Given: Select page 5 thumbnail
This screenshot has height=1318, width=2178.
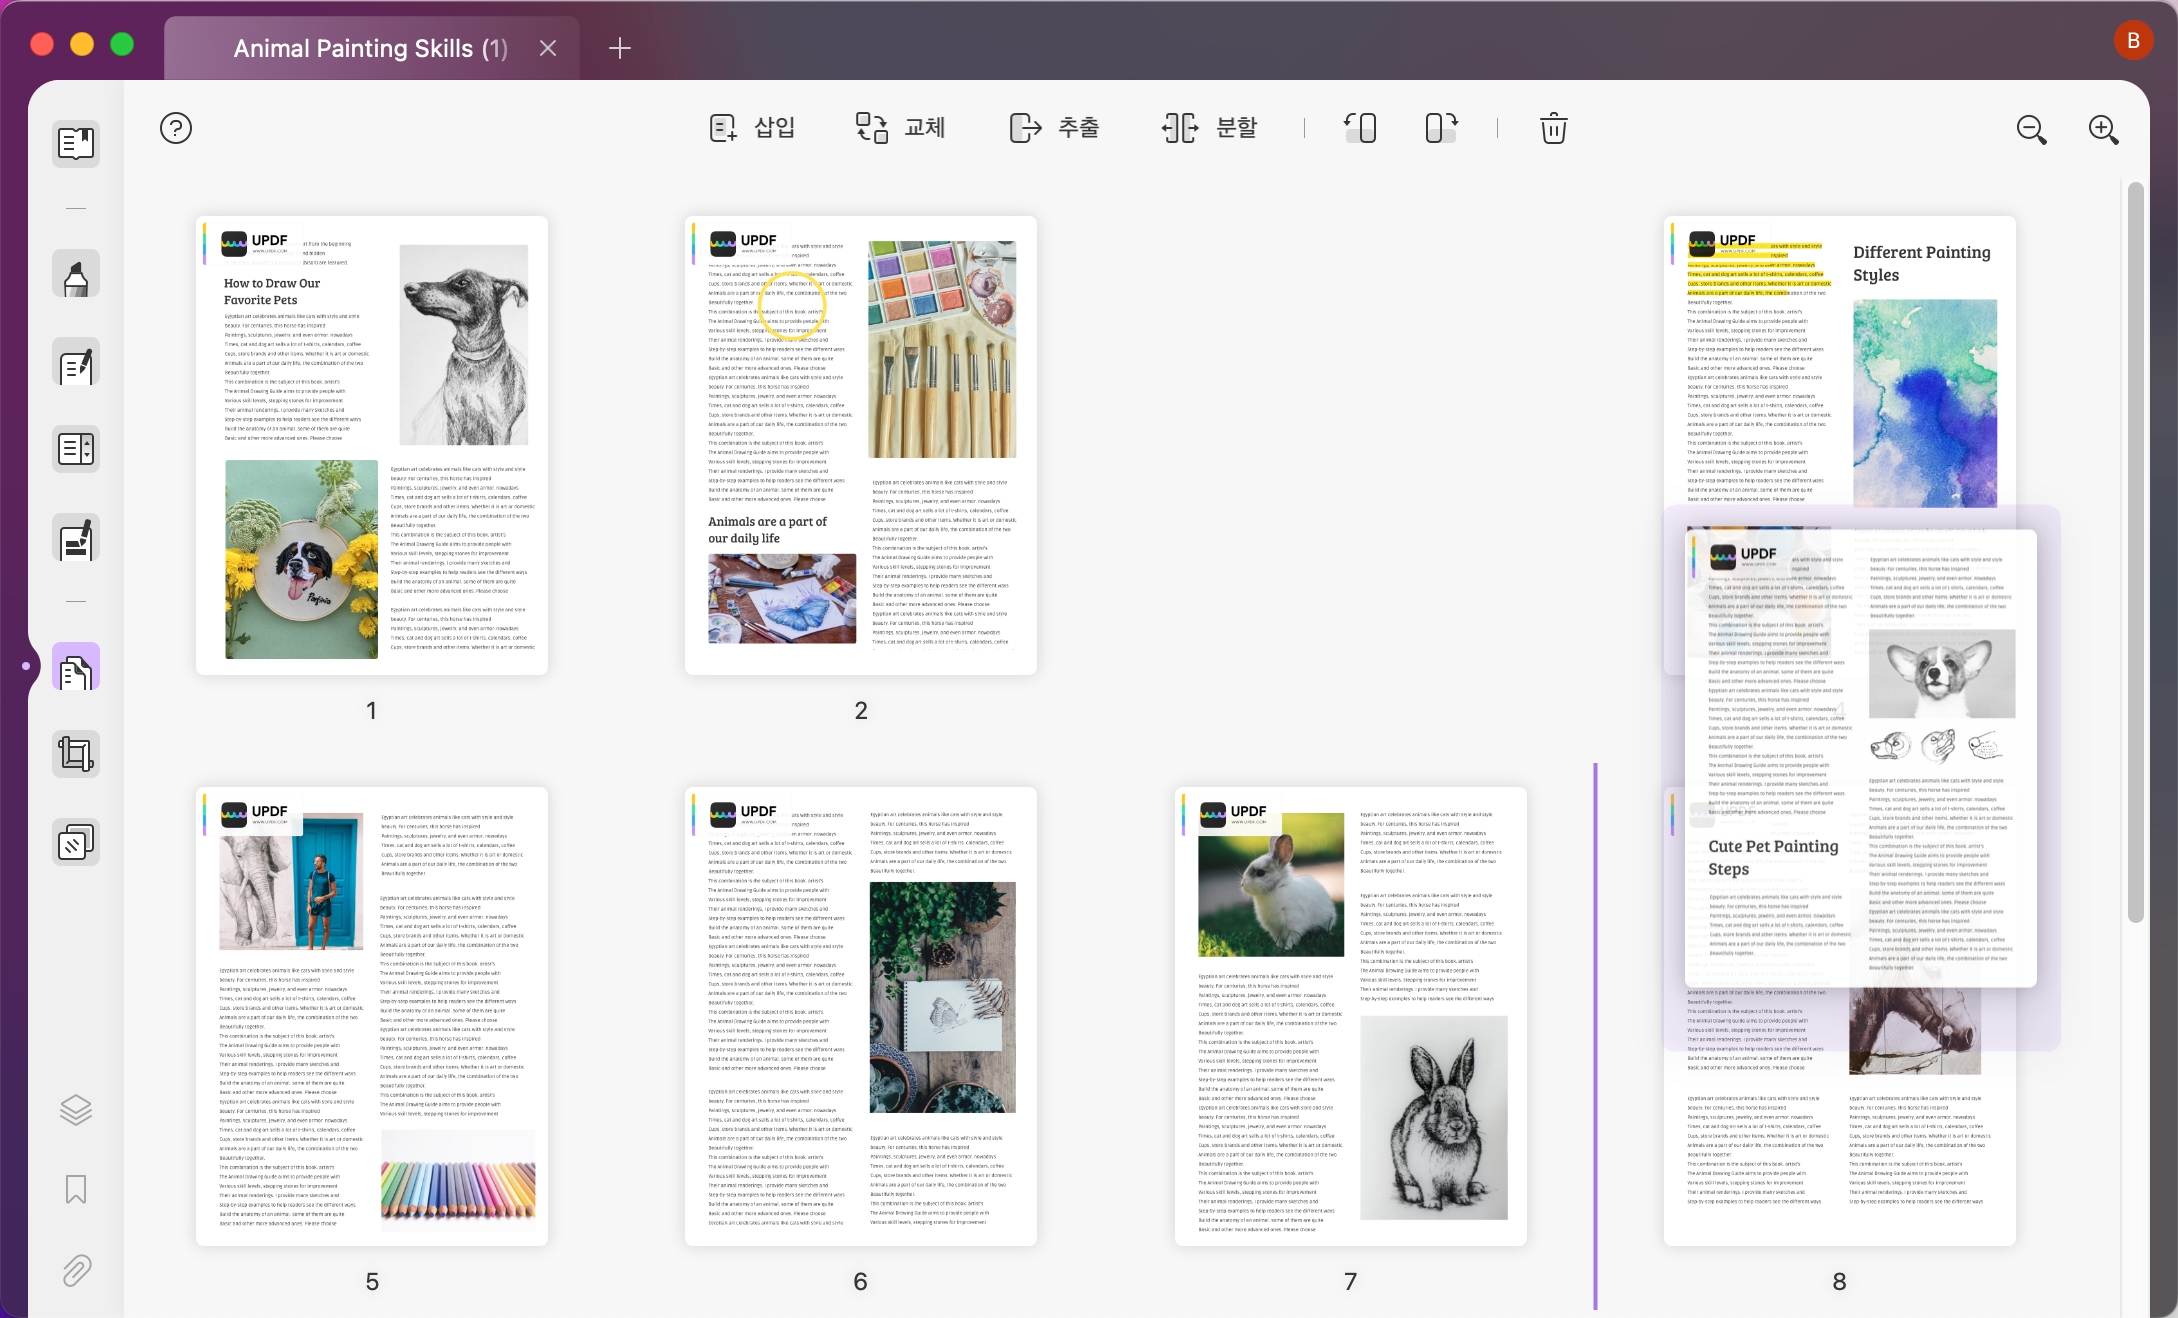Looking at the screenshot, I should pos(372,1016).
